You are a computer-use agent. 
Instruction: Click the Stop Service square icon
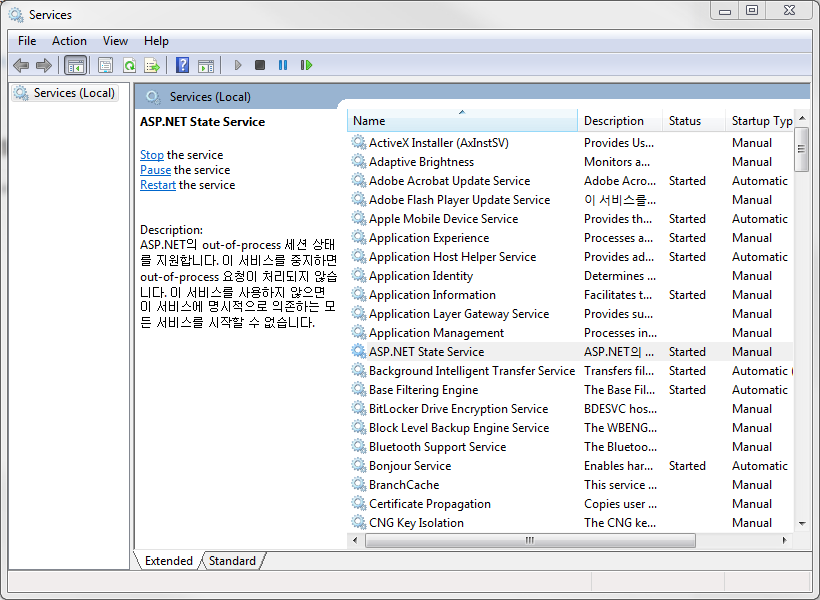click(260, 65)
